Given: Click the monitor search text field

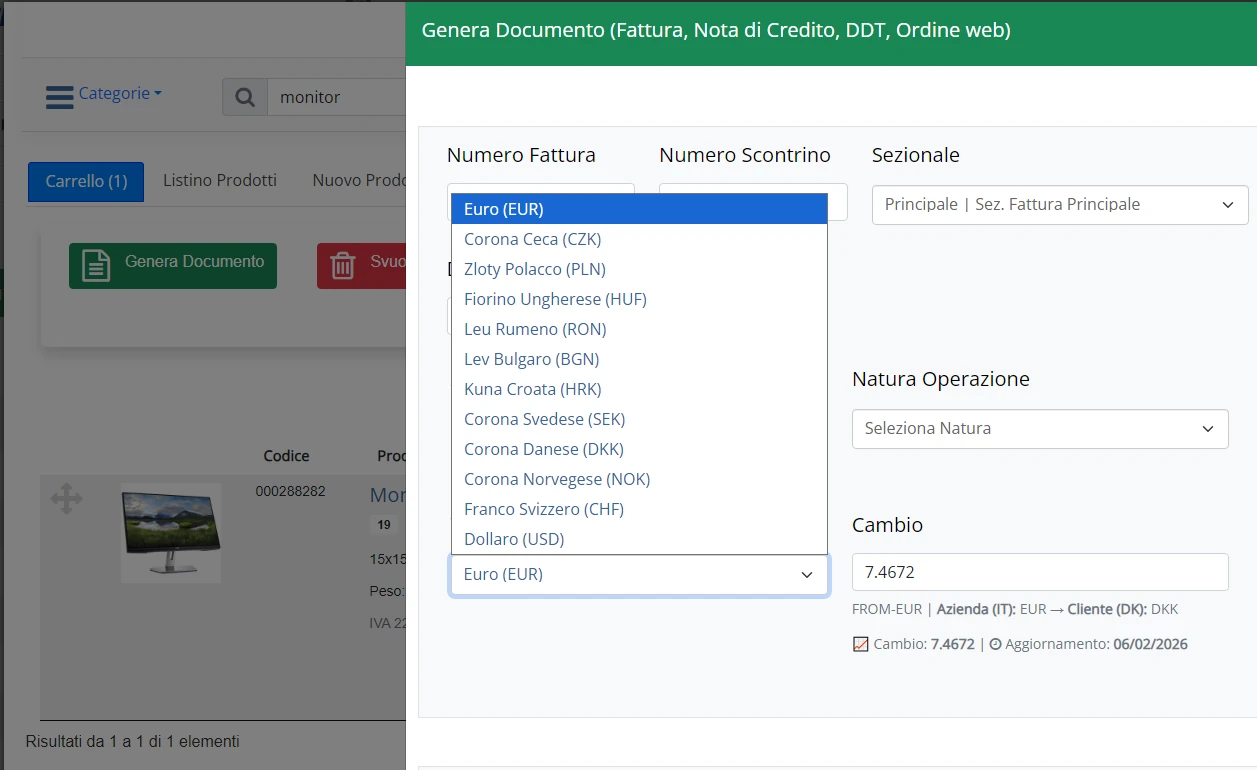Looking at the screenshot, I should 337,97.
